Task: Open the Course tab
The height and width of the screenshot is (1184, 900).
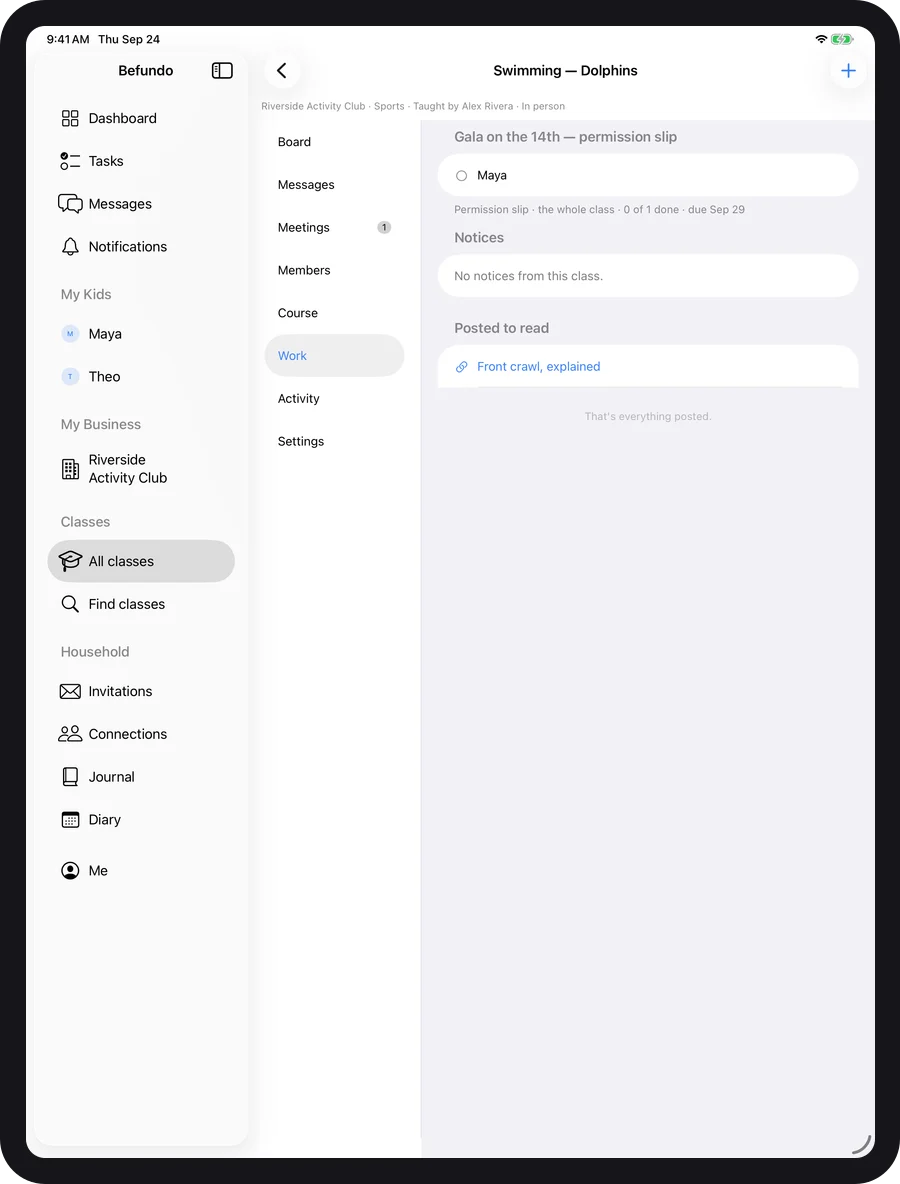Action: pyautogui.click(x=334, y=313)
